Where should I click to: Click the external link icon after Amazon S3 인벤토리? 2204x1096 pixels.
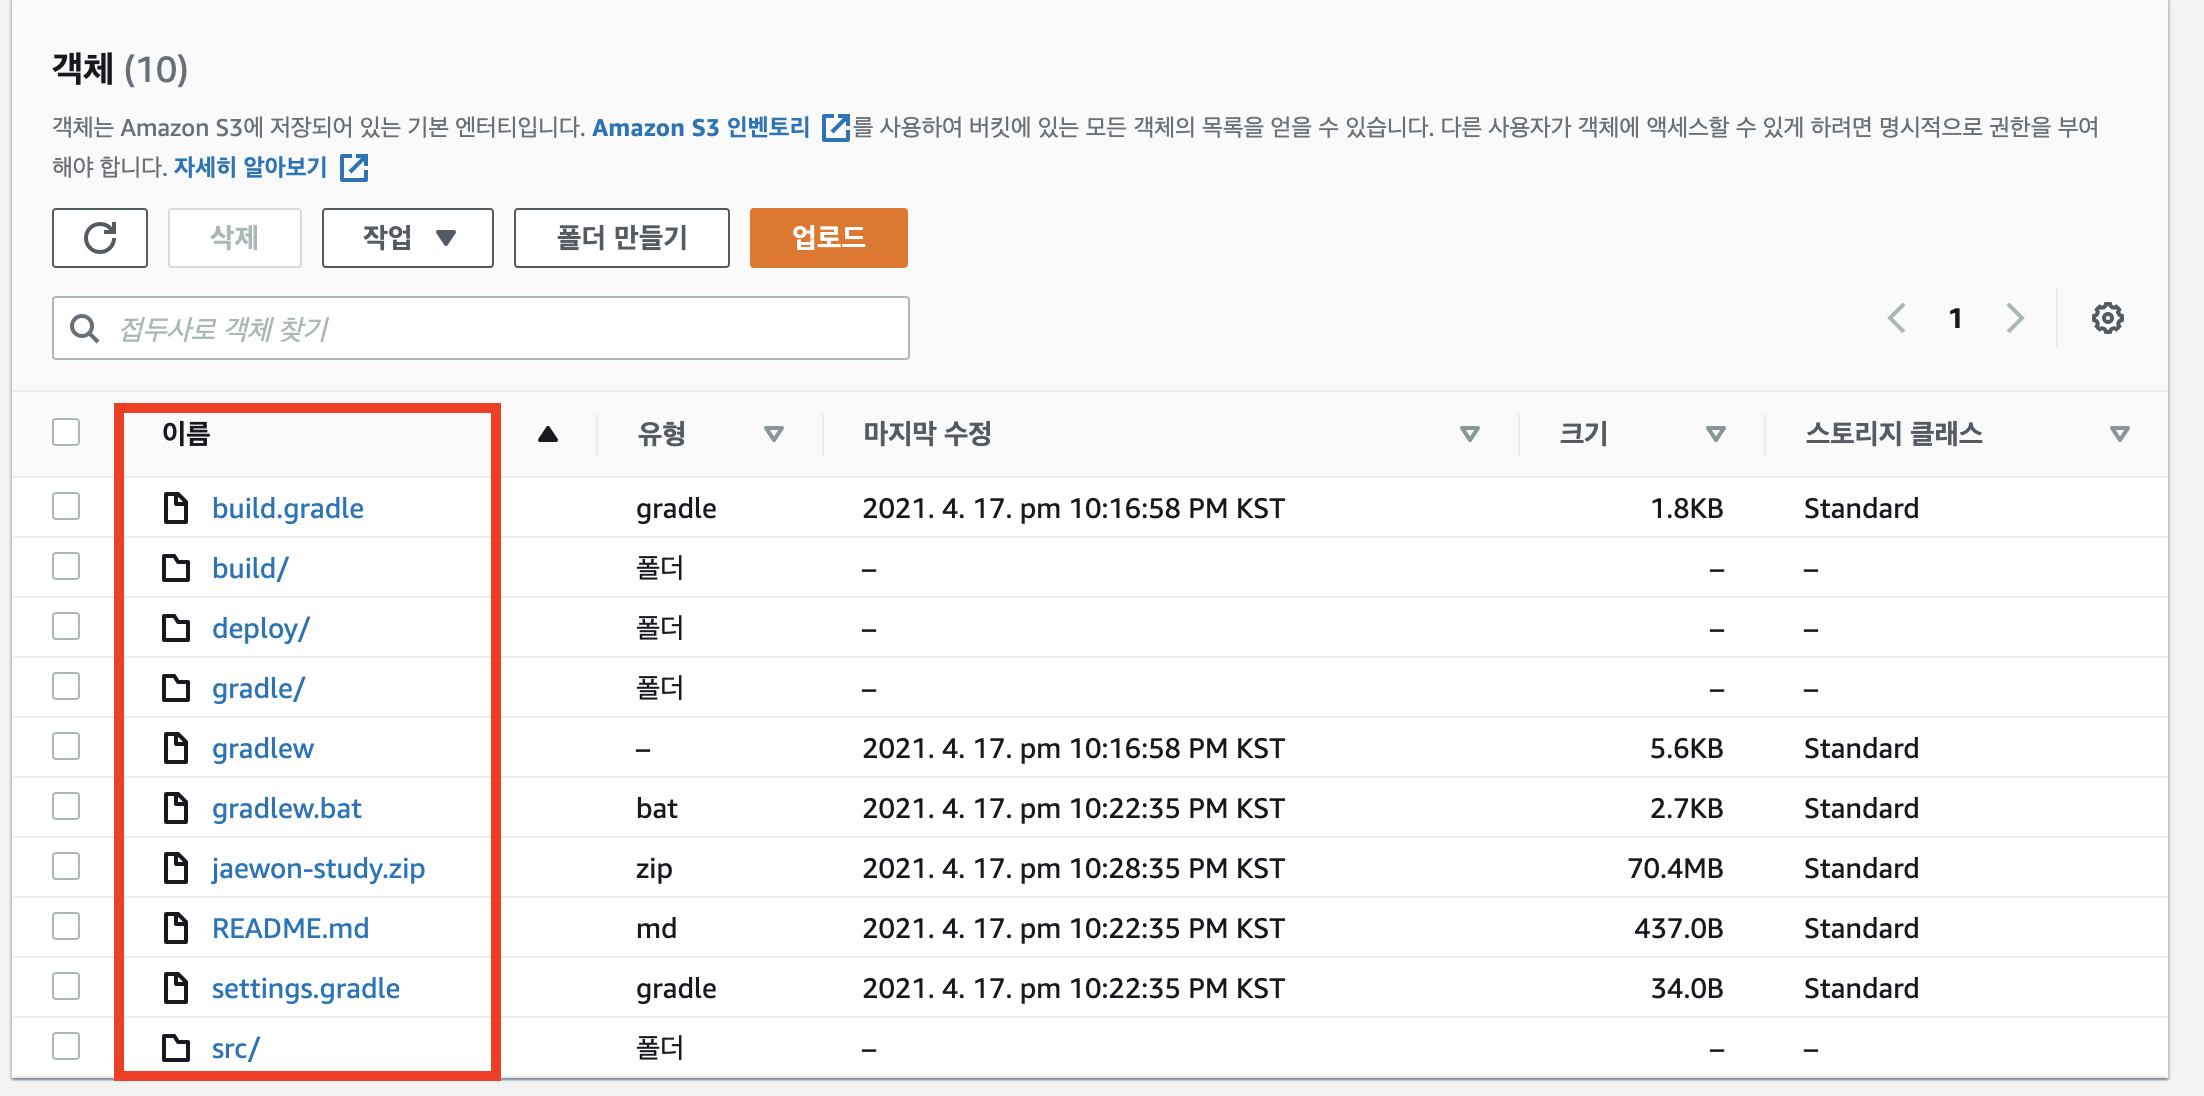835,128
